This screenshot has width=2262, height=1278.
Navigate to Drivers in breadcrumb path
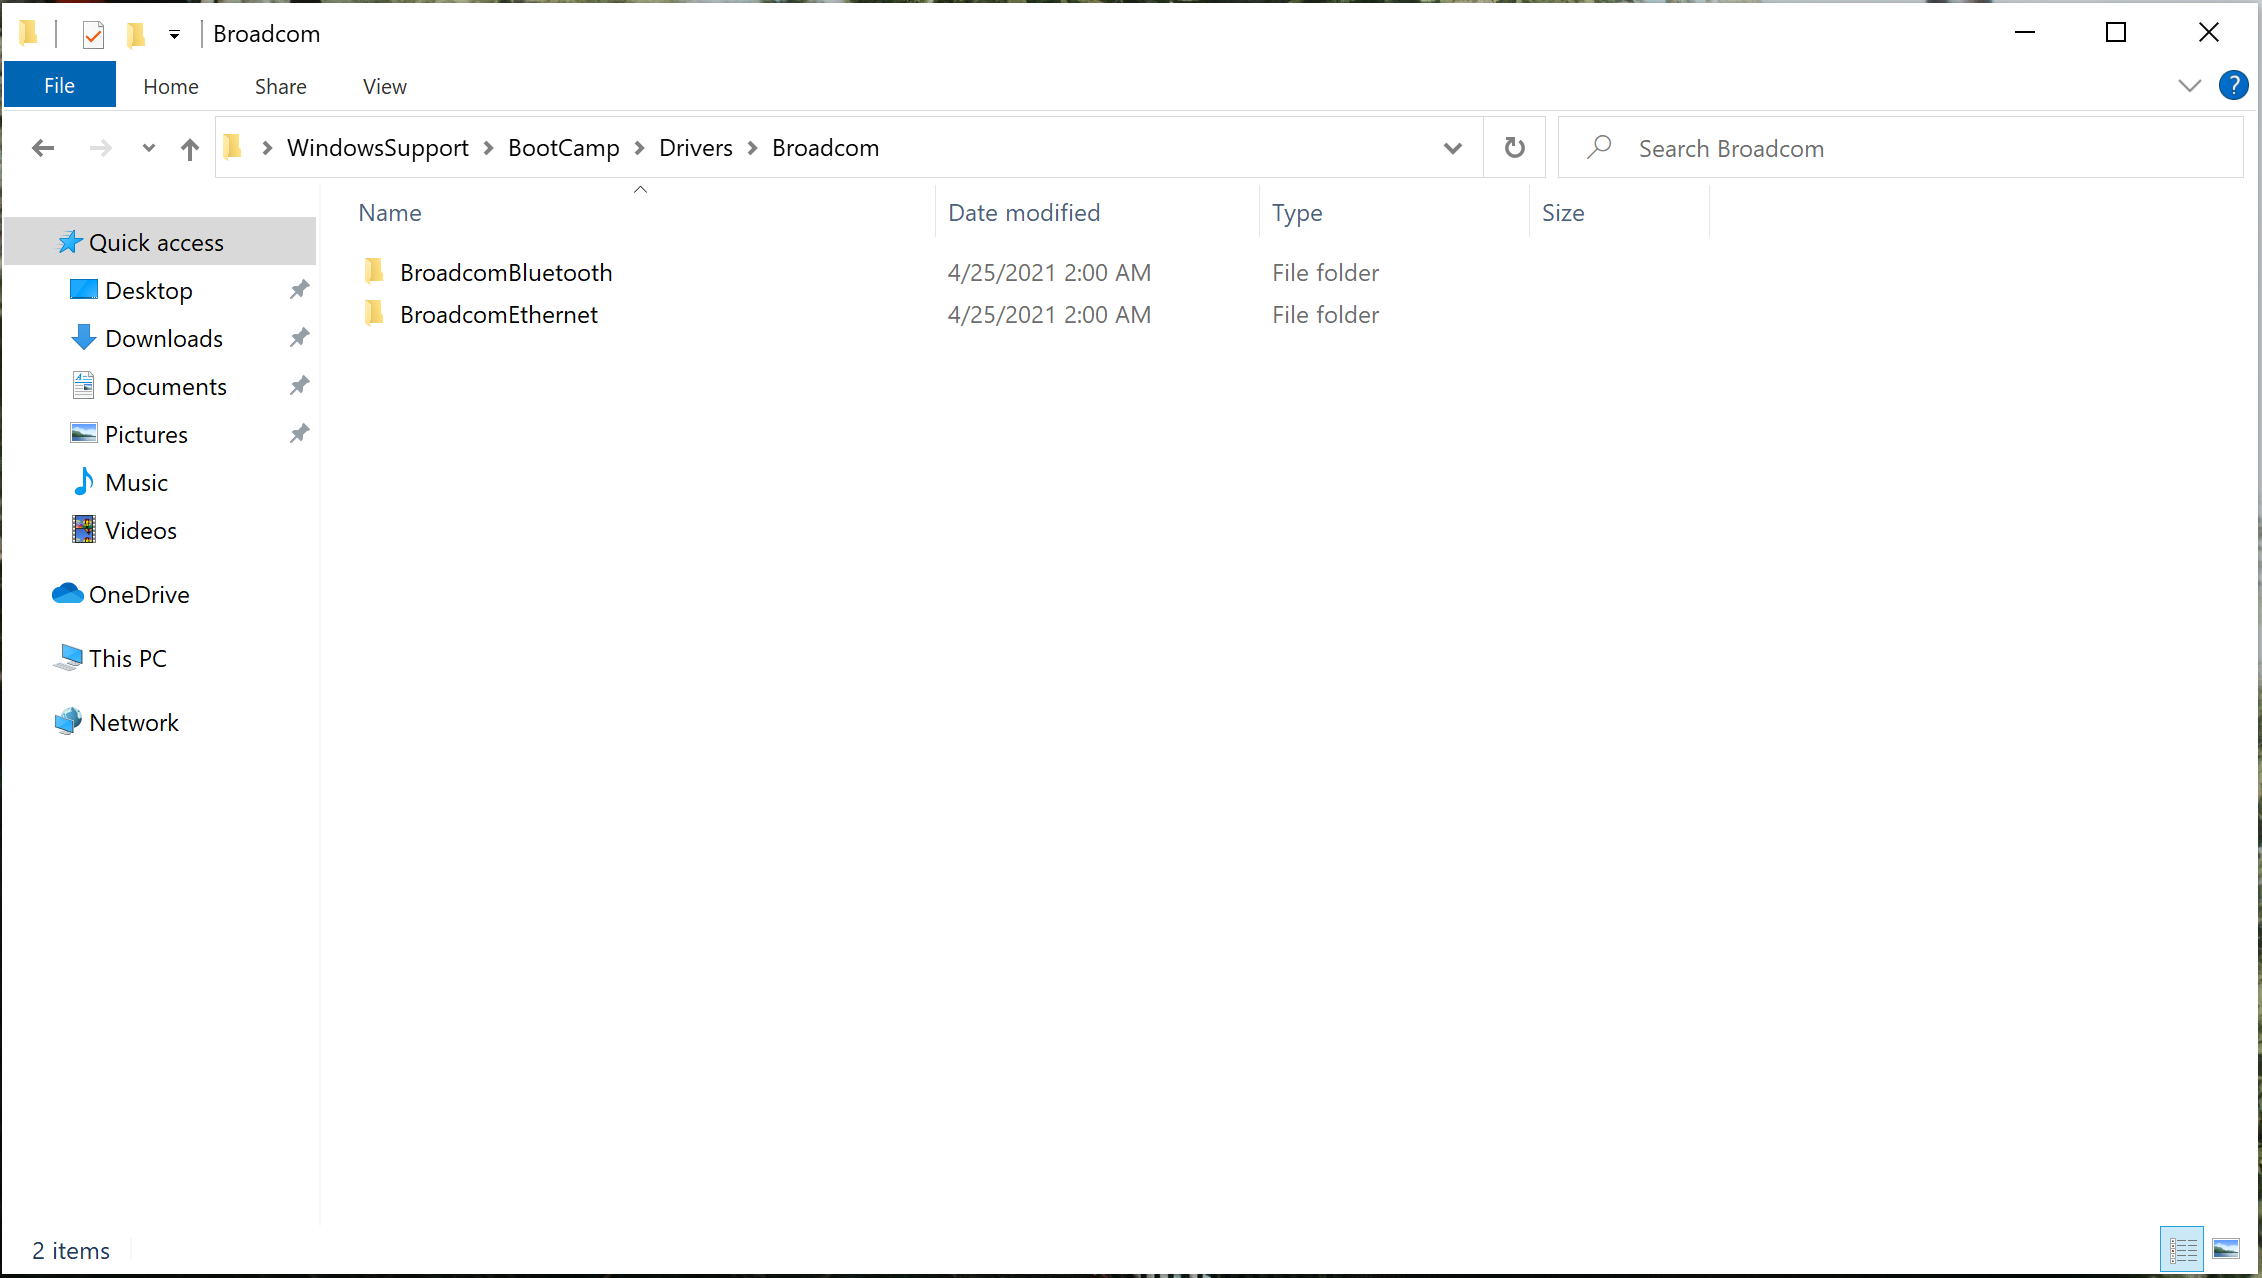point(695,148)
